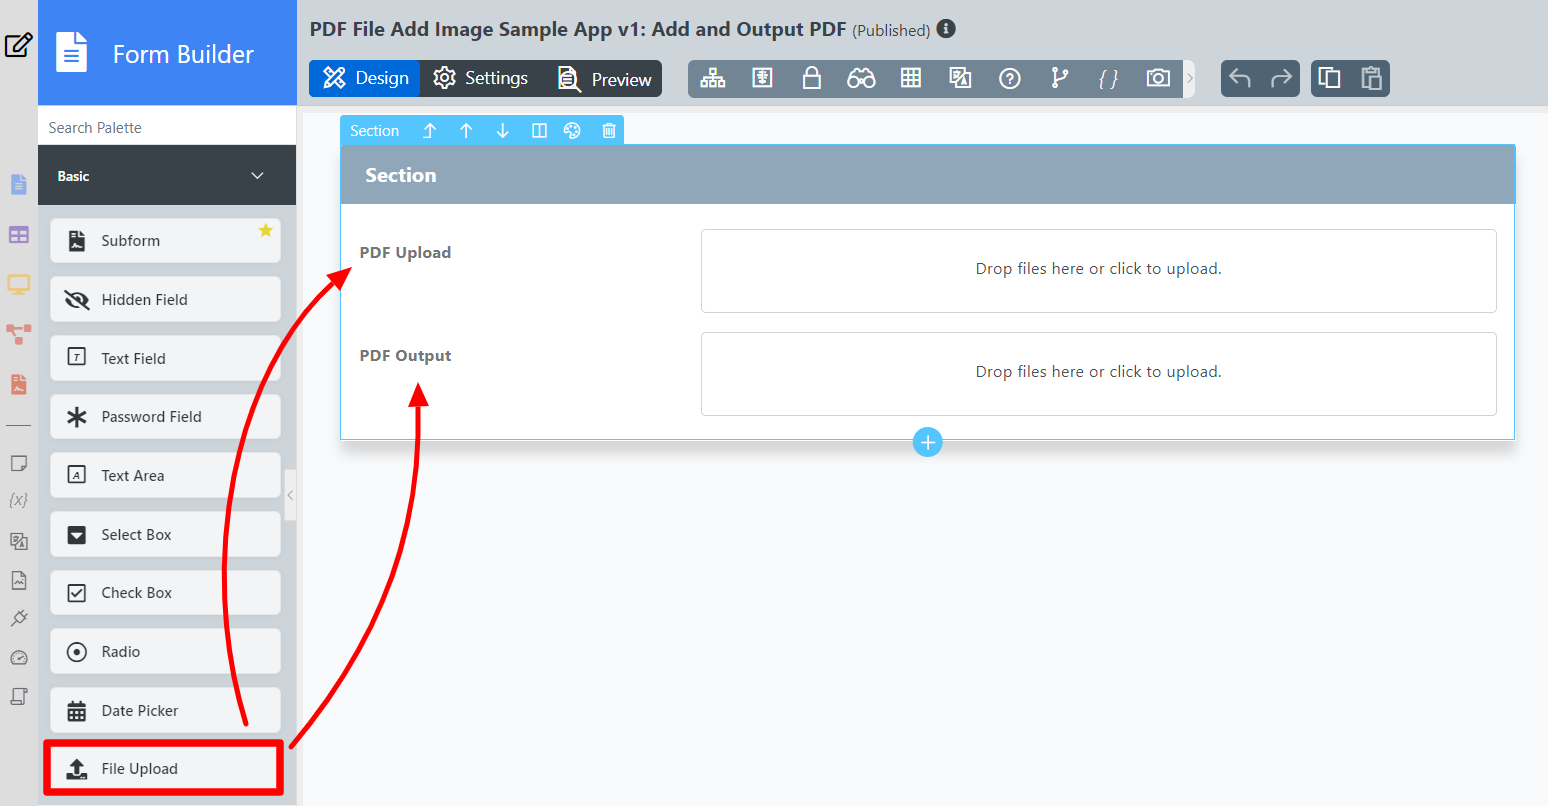Open the gauge performance sidebar icon
Viewport: 1548px width, 806px height.
tap(18, 657)
